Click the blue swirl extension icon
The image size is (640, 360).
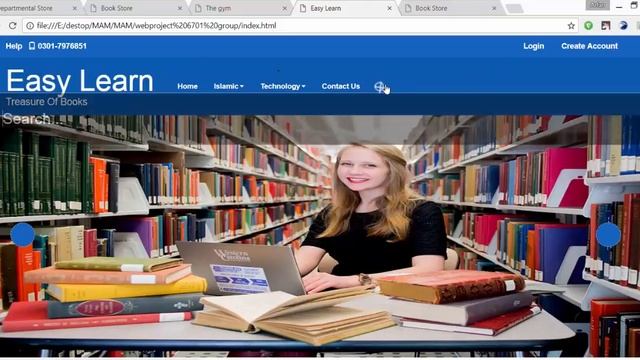pos(623,25)
